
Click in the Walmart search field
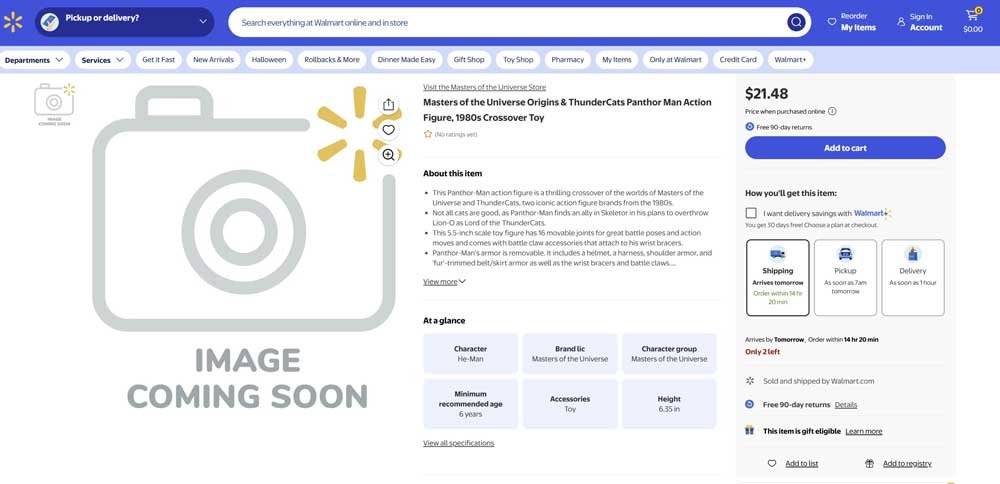(x=500, y=22)
